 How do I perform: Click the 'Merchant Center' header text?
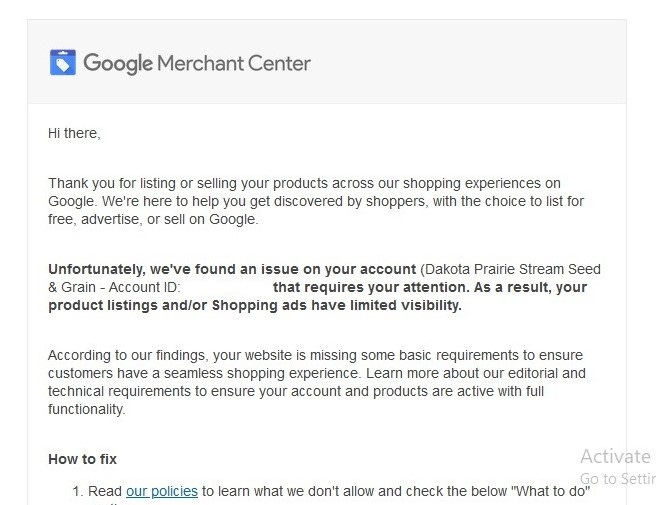click(x=234, y=63)
